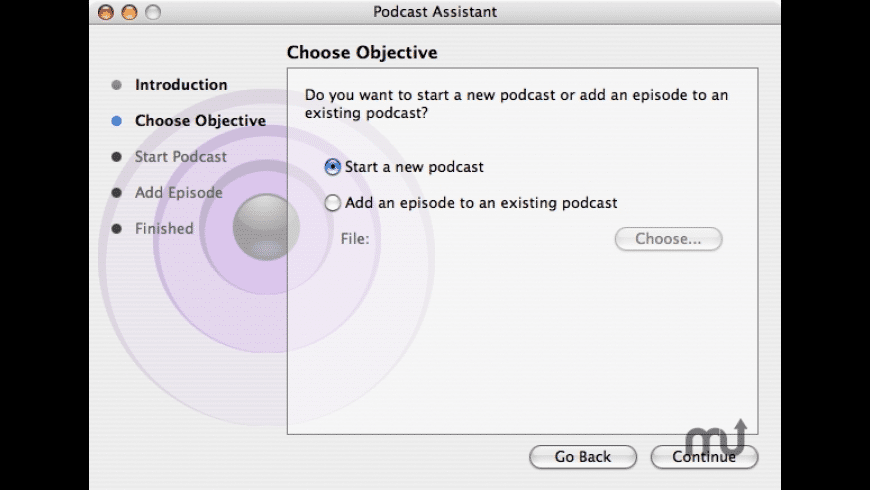Select Add an episode to existing podcast
870x490 pixels.
(333, 203)
